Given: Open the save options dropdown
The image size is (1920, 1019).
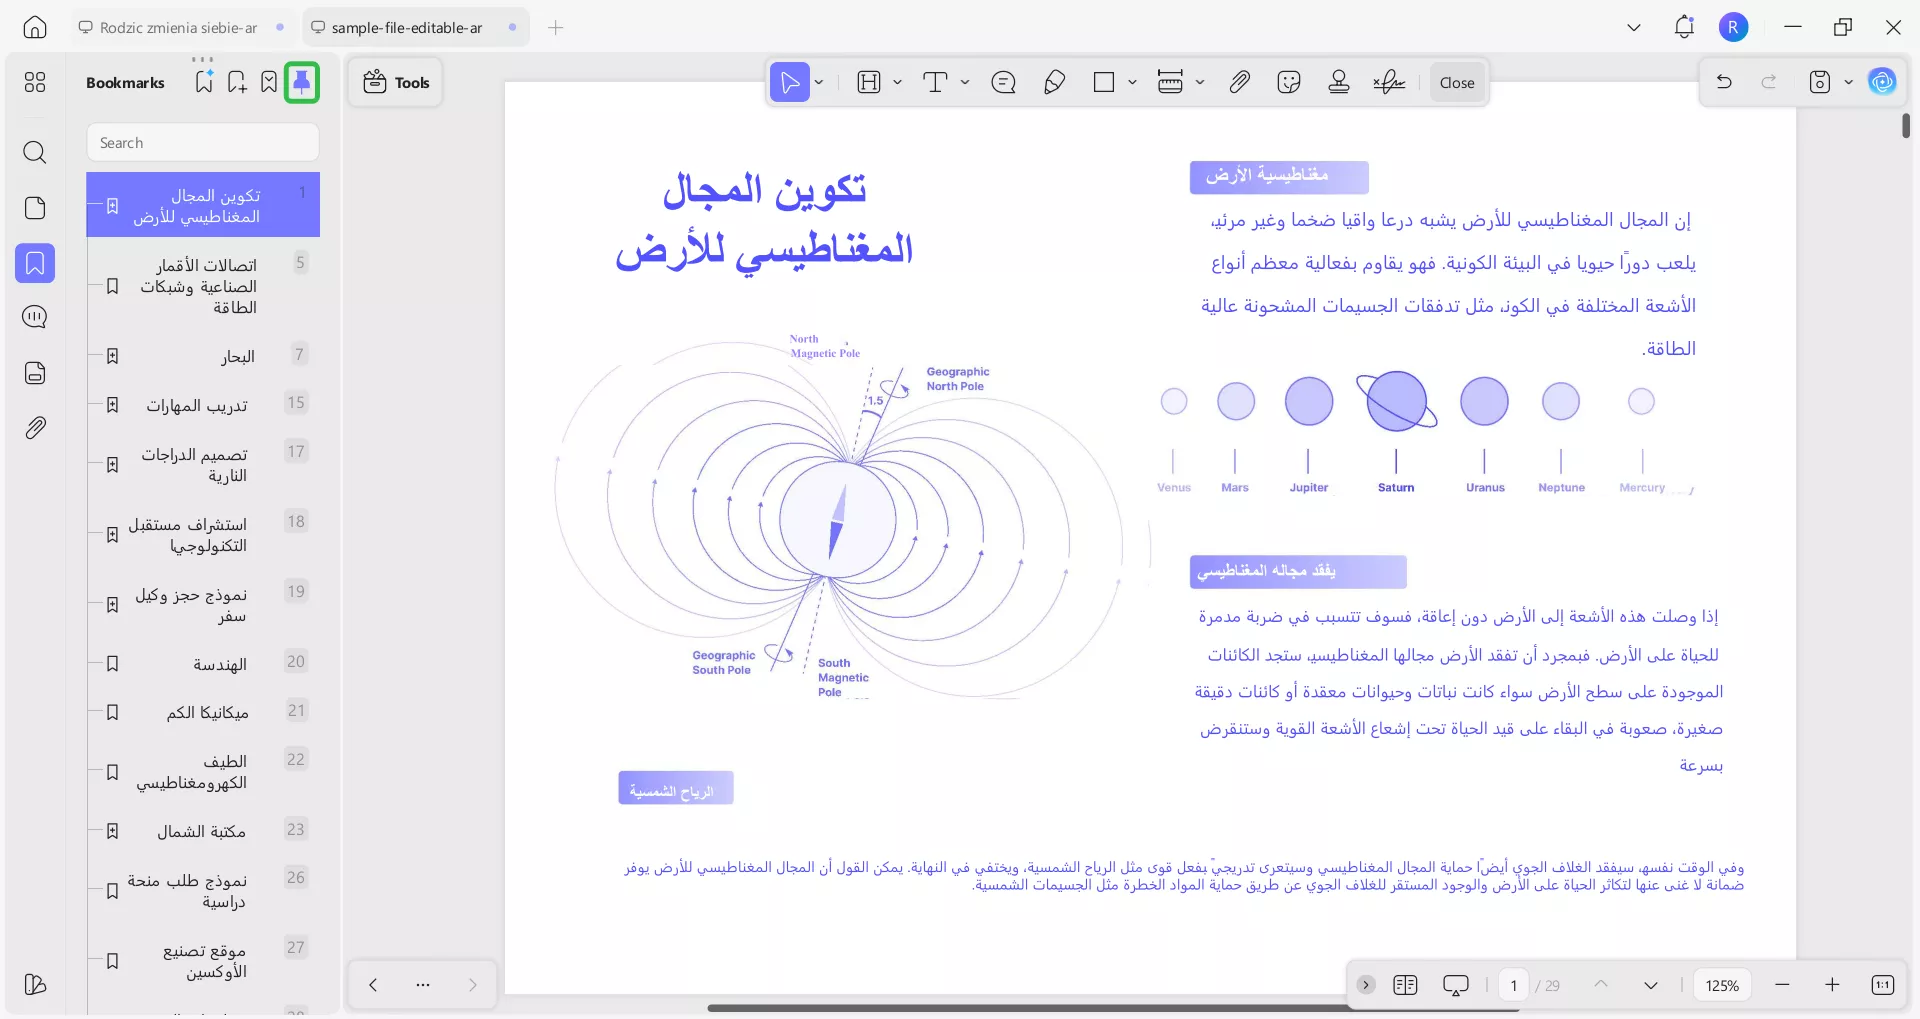Looking at the screenshot, I should click(1848, 82).
